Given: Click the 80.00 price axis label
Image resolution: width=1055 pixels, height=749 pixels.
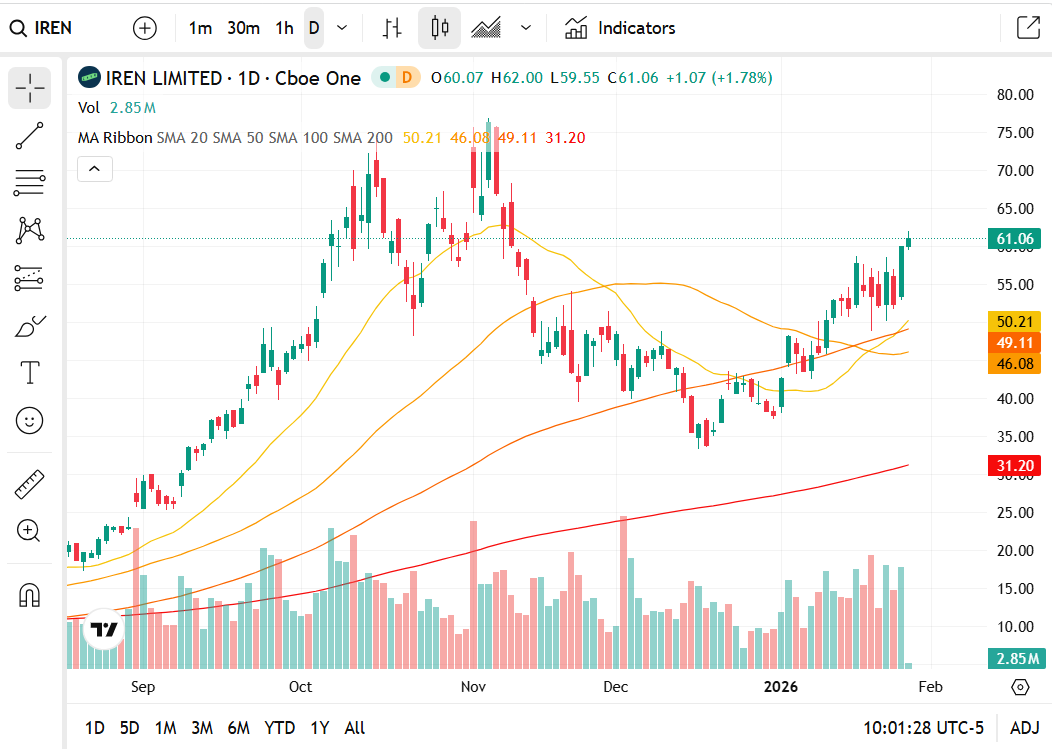Looking at the screenshot, I should pos(1015,95).
